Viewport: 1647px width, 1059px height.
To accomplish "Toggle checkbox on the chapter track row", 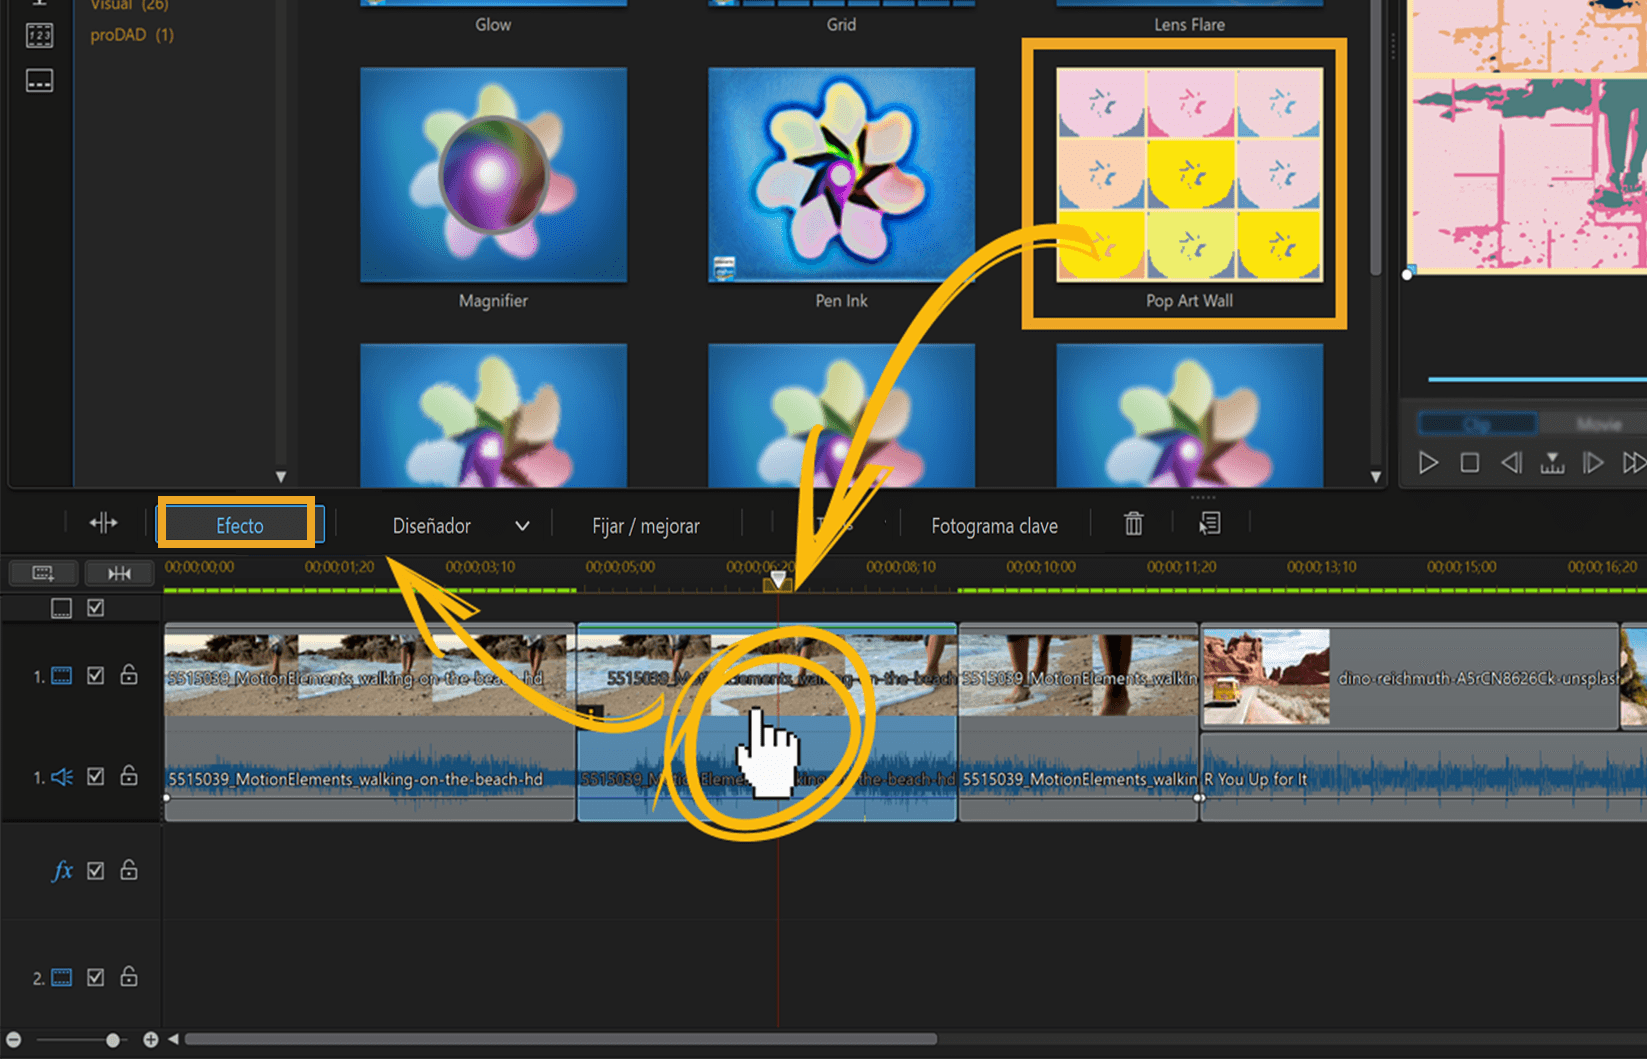I will (96, 608).
